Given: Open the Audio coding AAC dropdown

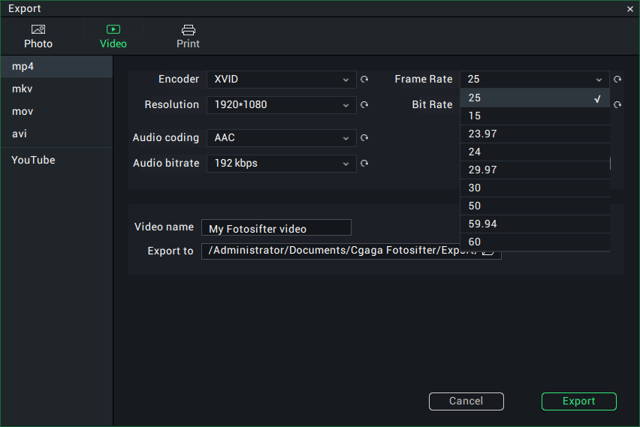Looking at the screenshot, I should tap(281, 138).
